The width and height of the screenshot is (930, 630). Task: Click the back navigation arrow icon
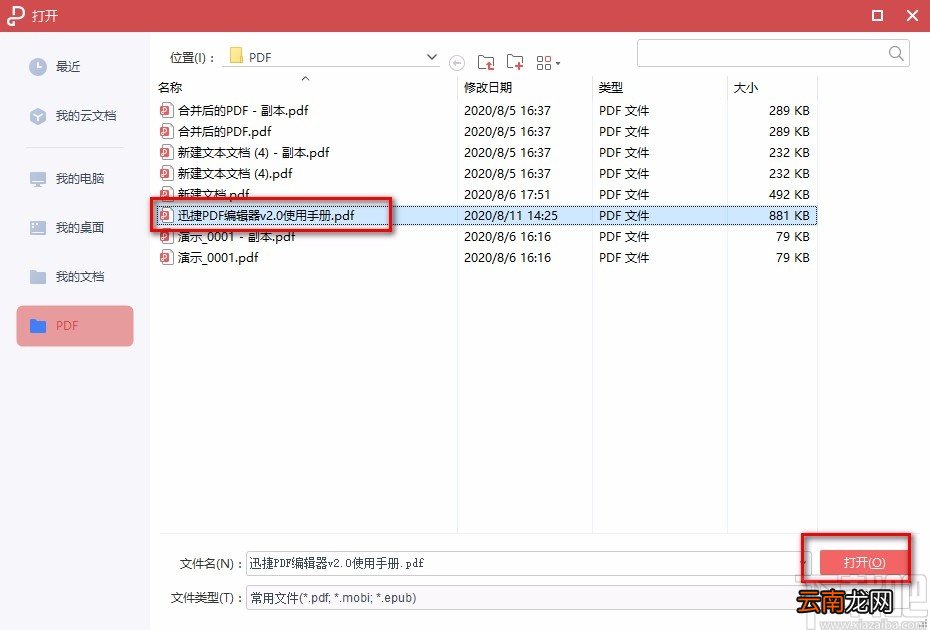click(x=457, y=62)
